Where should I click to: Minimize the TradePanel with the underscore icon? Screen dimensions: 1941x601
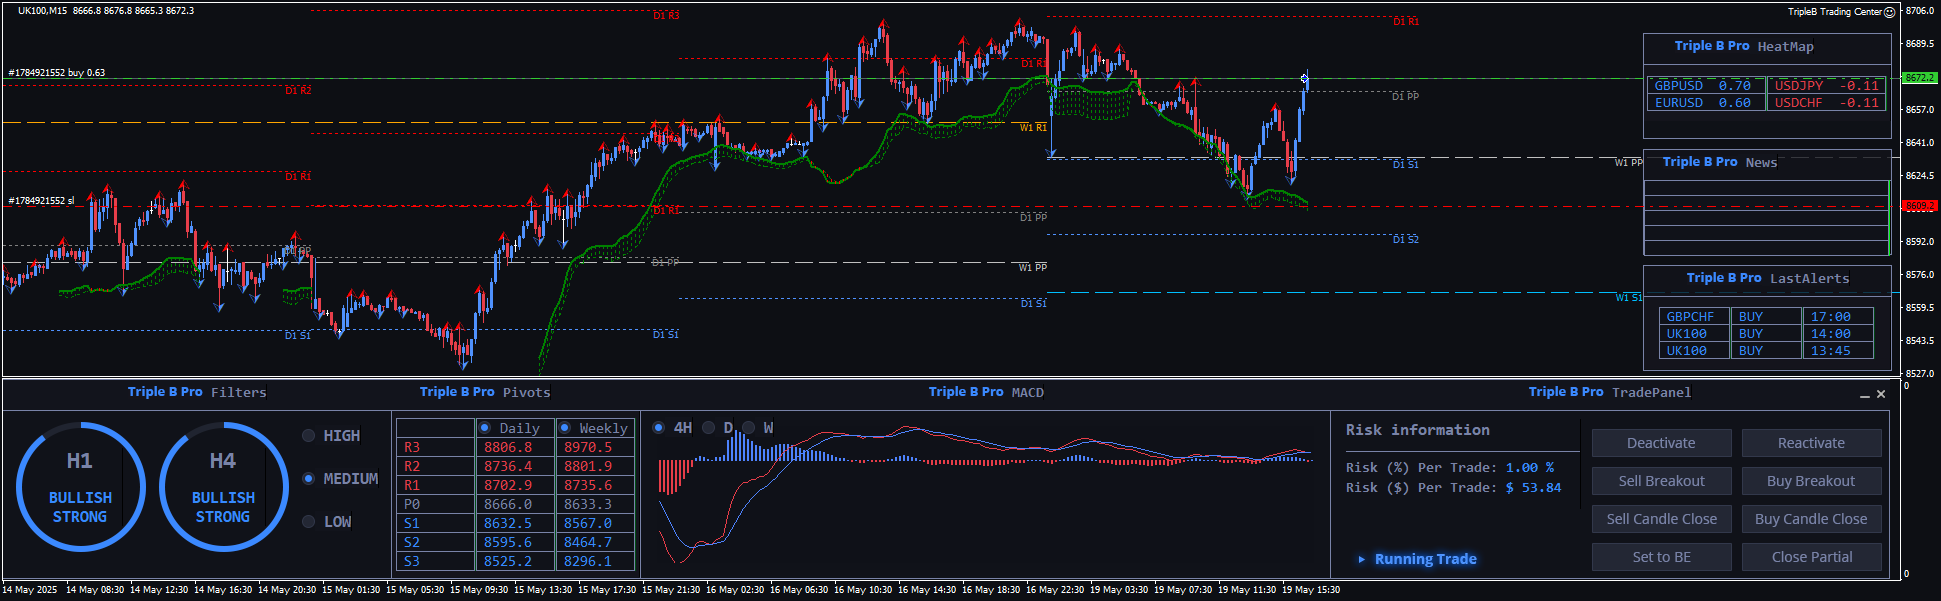1864,395
